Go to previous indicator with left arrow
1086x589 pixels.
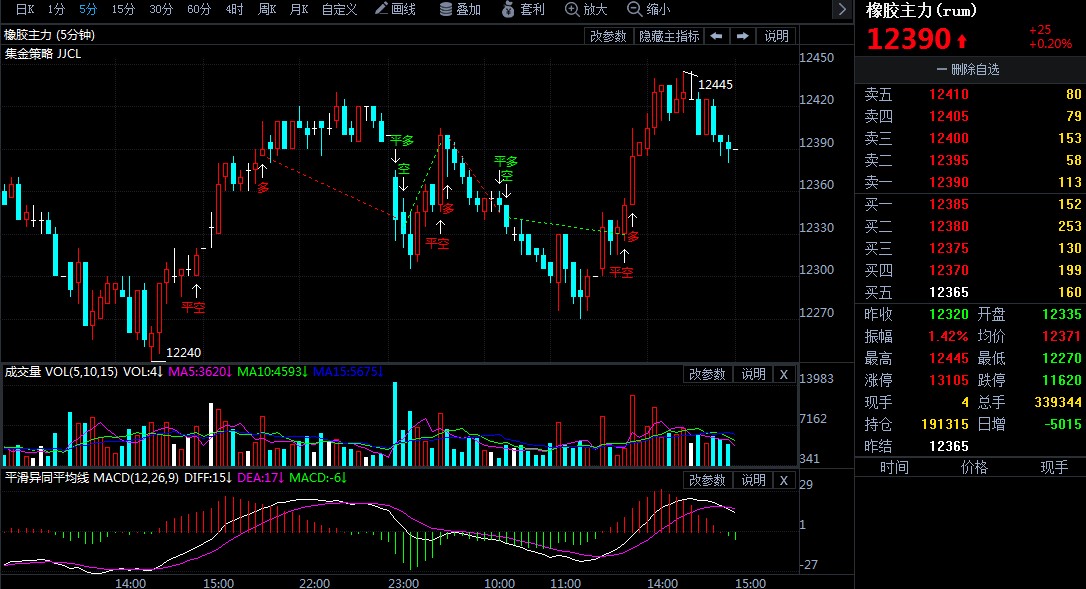point(717,36)
